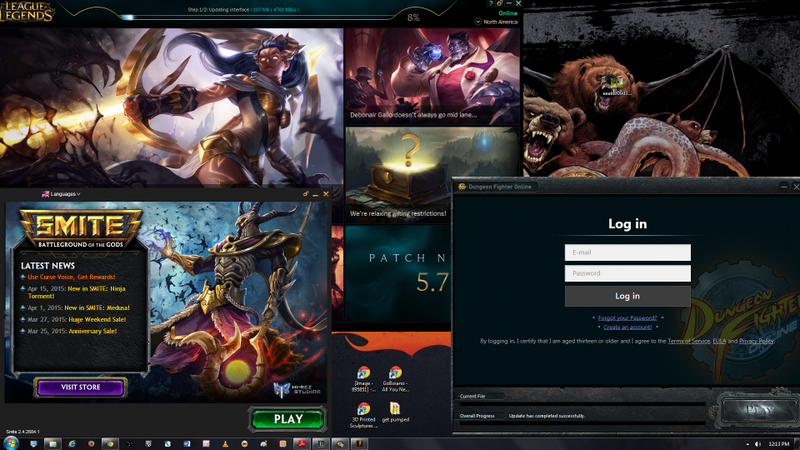The height and width of the screenshot is (450, 800).
Task: Open the EULA link
Action: [719, 341]
